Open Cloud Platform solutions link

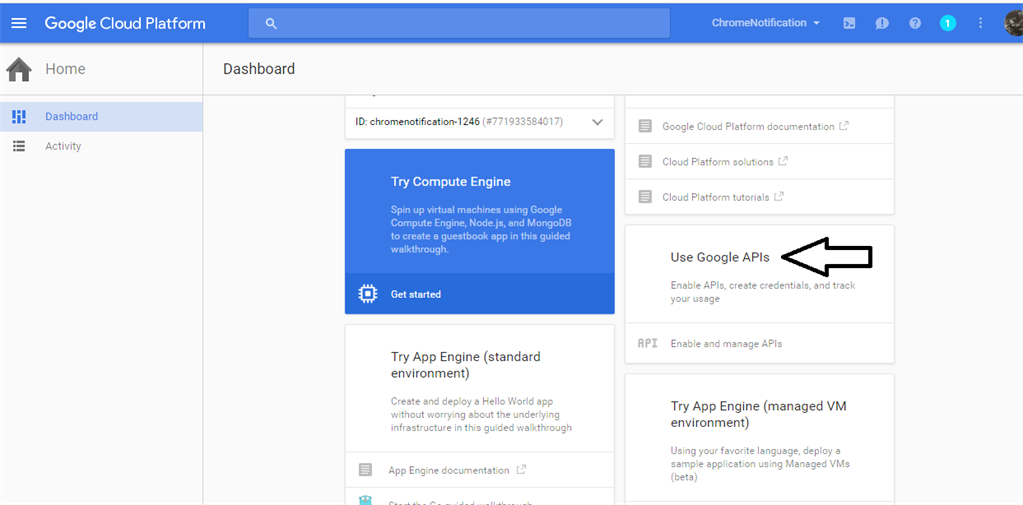pos(718,162)
